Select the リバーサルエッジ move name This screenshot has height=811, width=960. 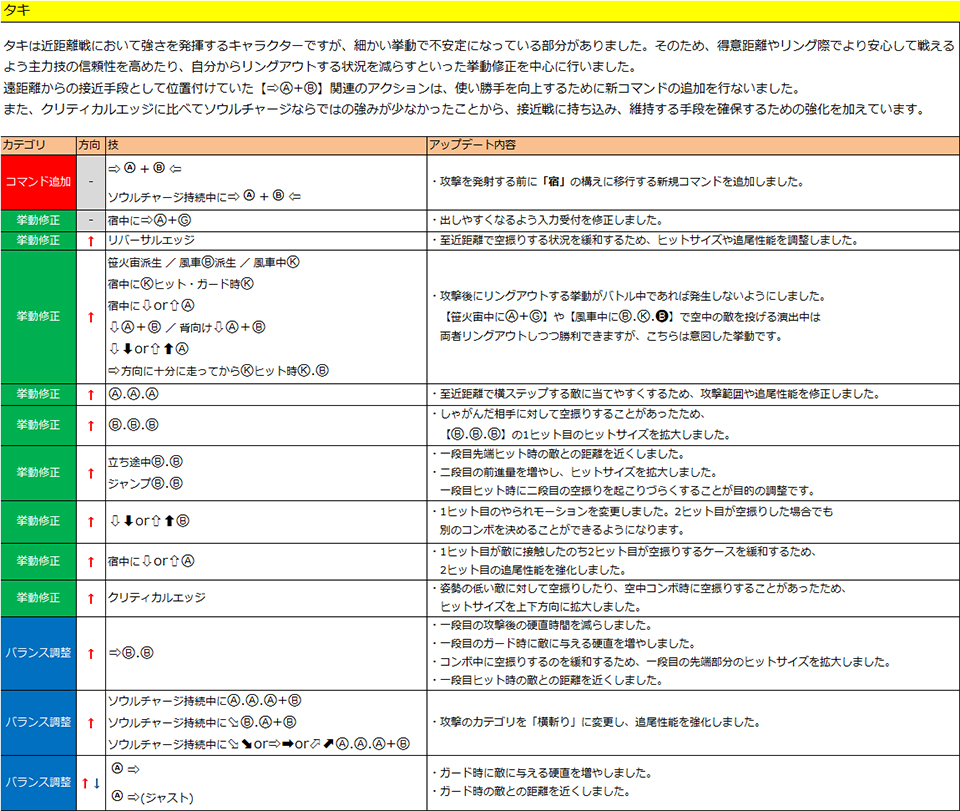tap(150, 241)
